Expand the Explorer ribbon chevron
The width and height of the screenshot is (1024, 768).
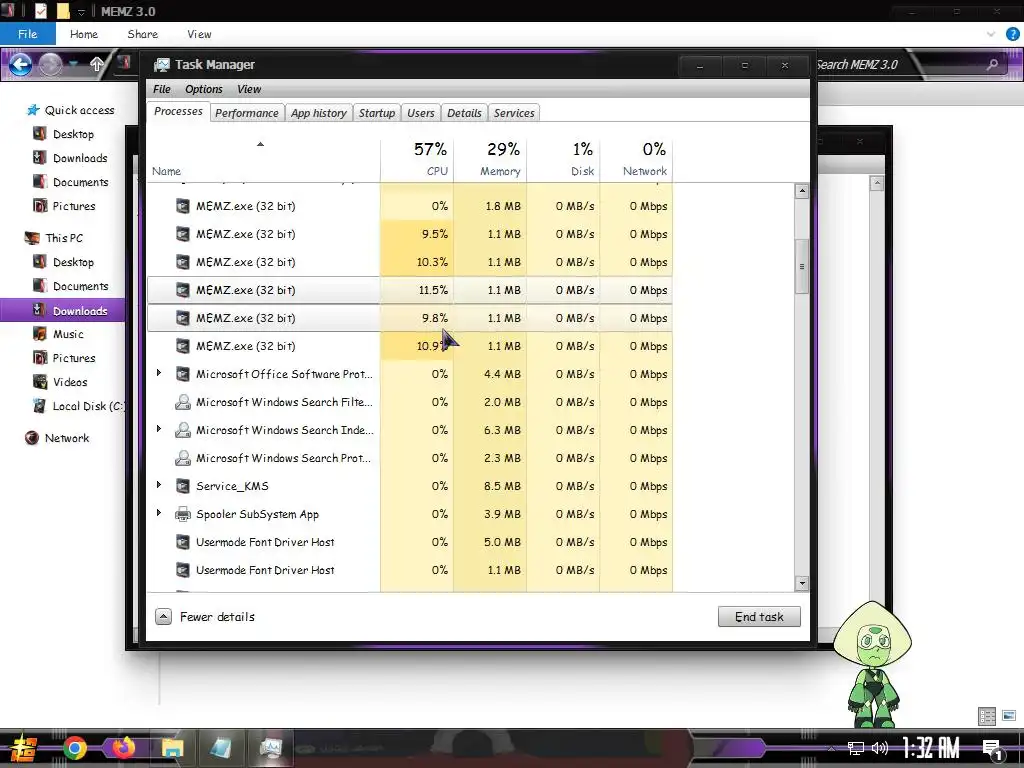tap(991, 34)
